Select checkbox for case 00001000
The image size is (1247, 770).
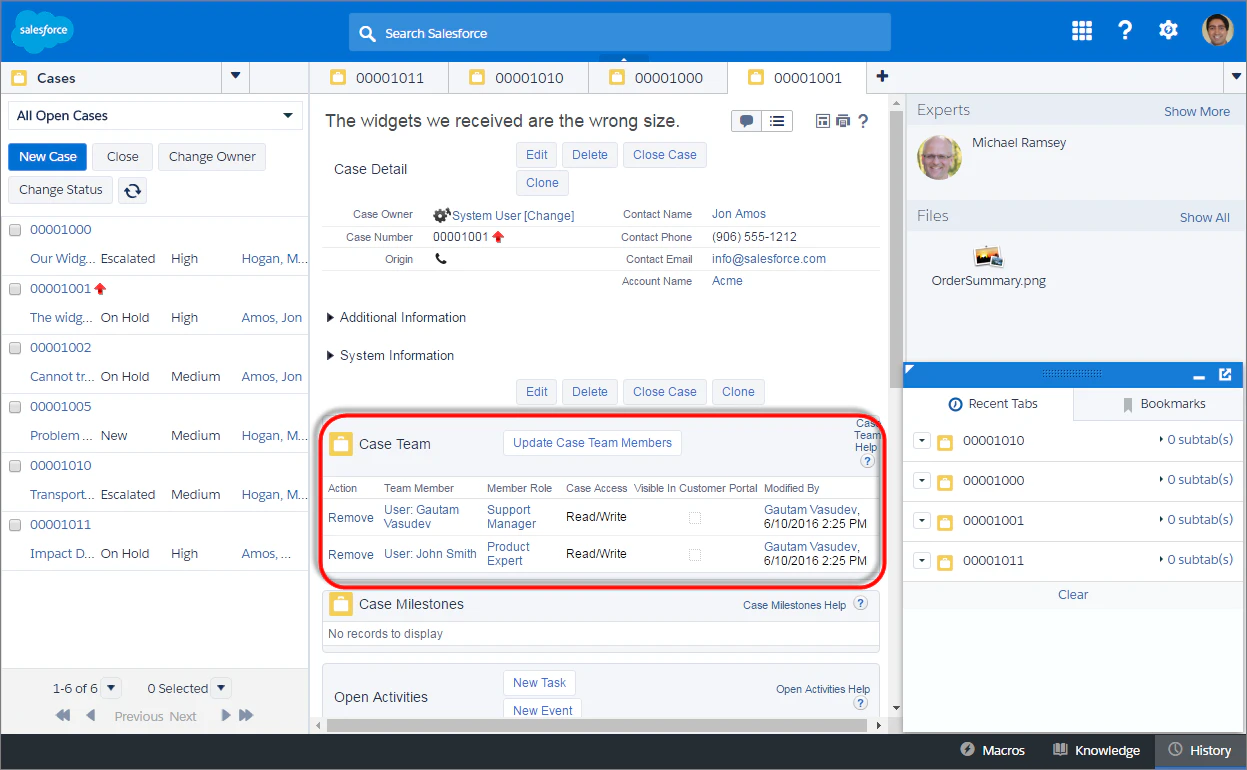15,230
